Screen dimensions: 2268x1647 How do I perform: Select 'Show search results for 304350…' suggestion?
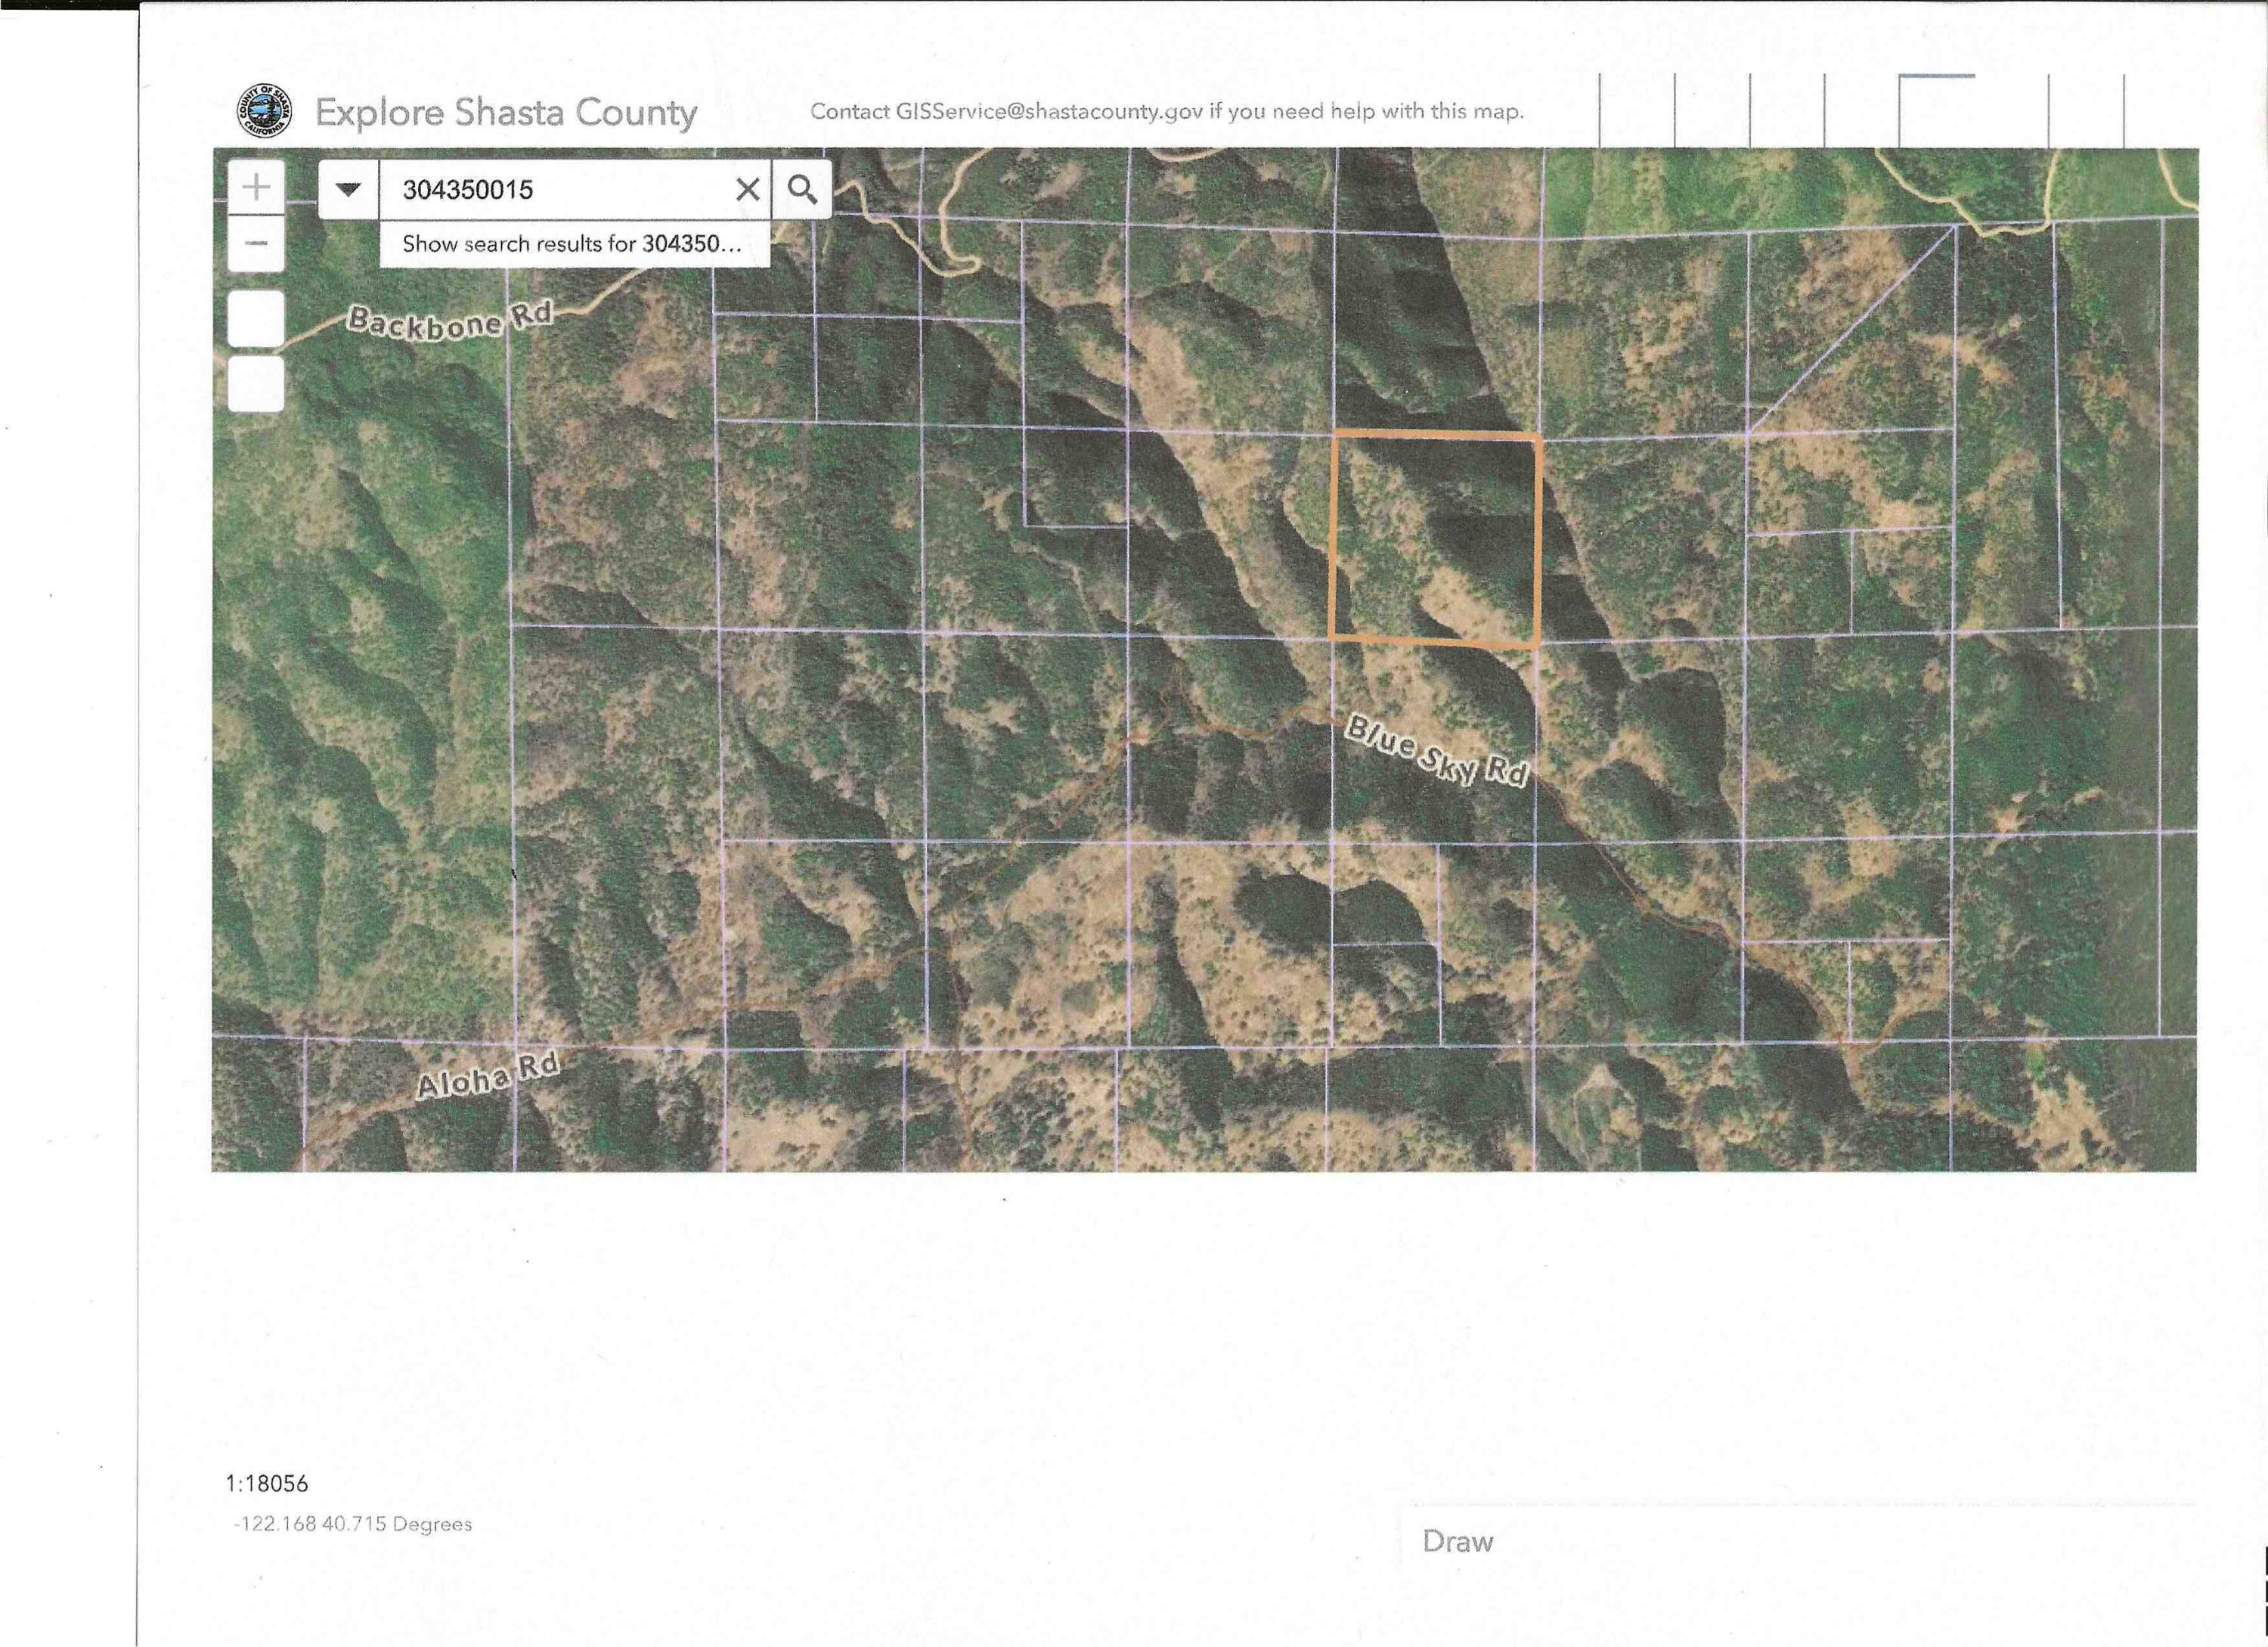point(574,244)
